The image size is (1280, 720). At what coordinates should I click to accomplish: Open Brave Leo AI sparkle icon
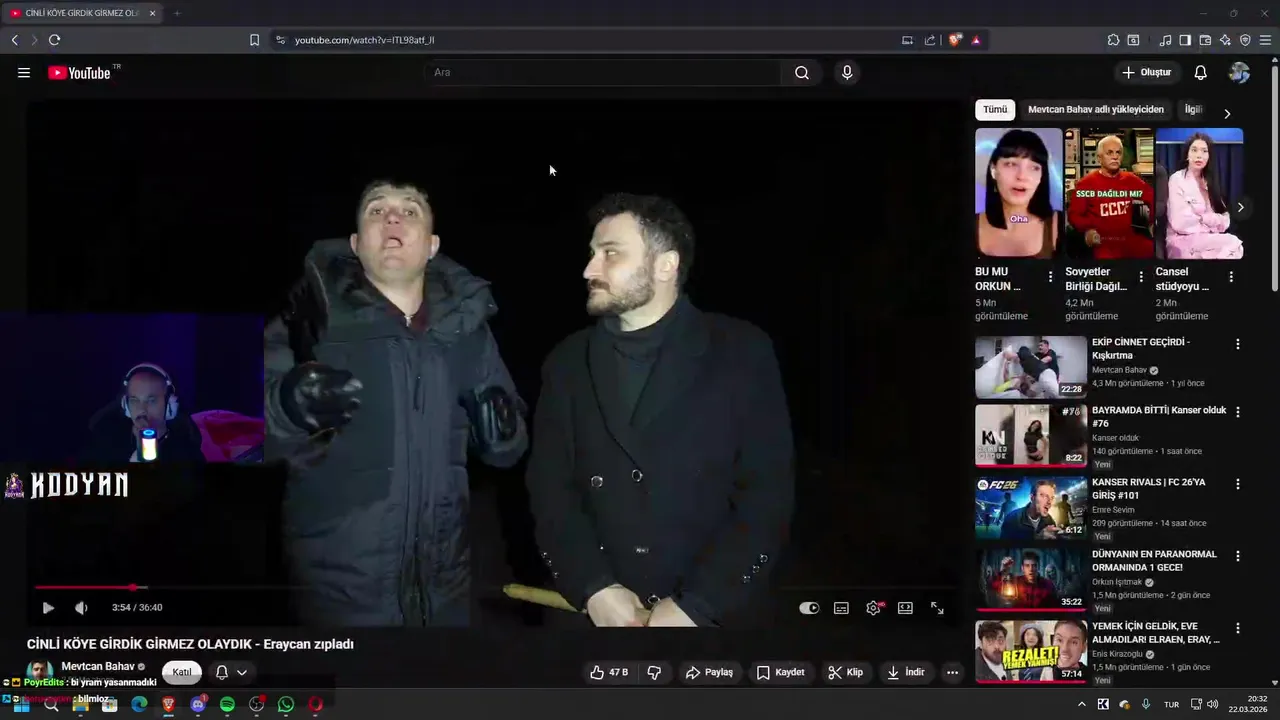coord(1225,40)
